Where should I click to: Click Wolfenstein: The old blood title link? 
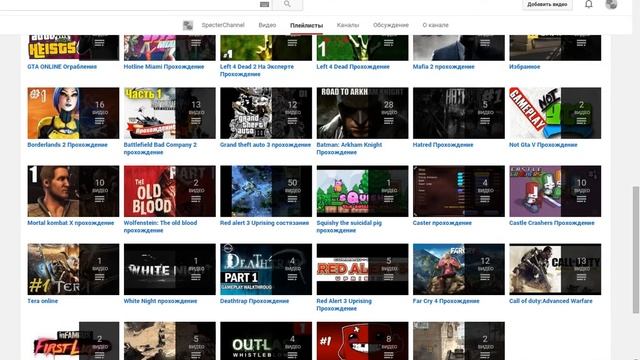coord(160,227)
